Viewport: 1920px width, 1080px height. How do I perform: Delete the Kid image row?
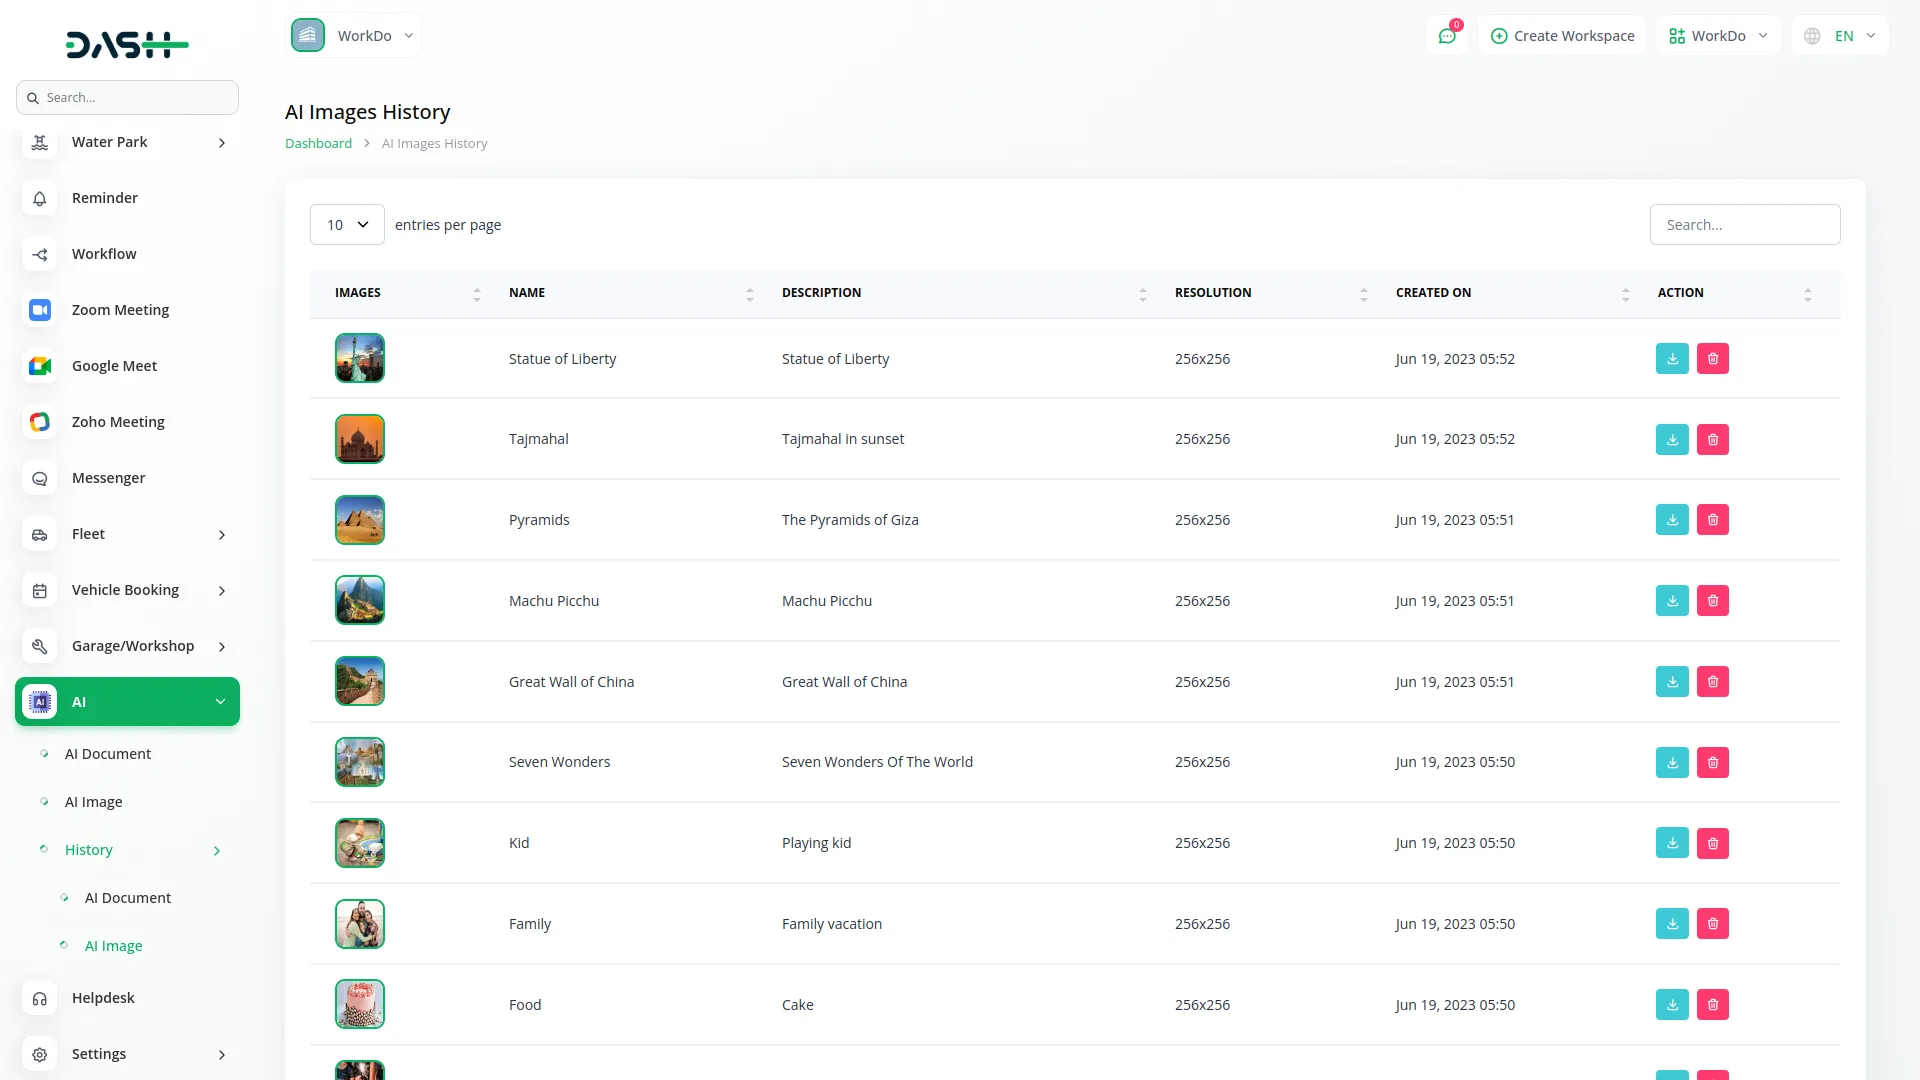pos(1712,843)
